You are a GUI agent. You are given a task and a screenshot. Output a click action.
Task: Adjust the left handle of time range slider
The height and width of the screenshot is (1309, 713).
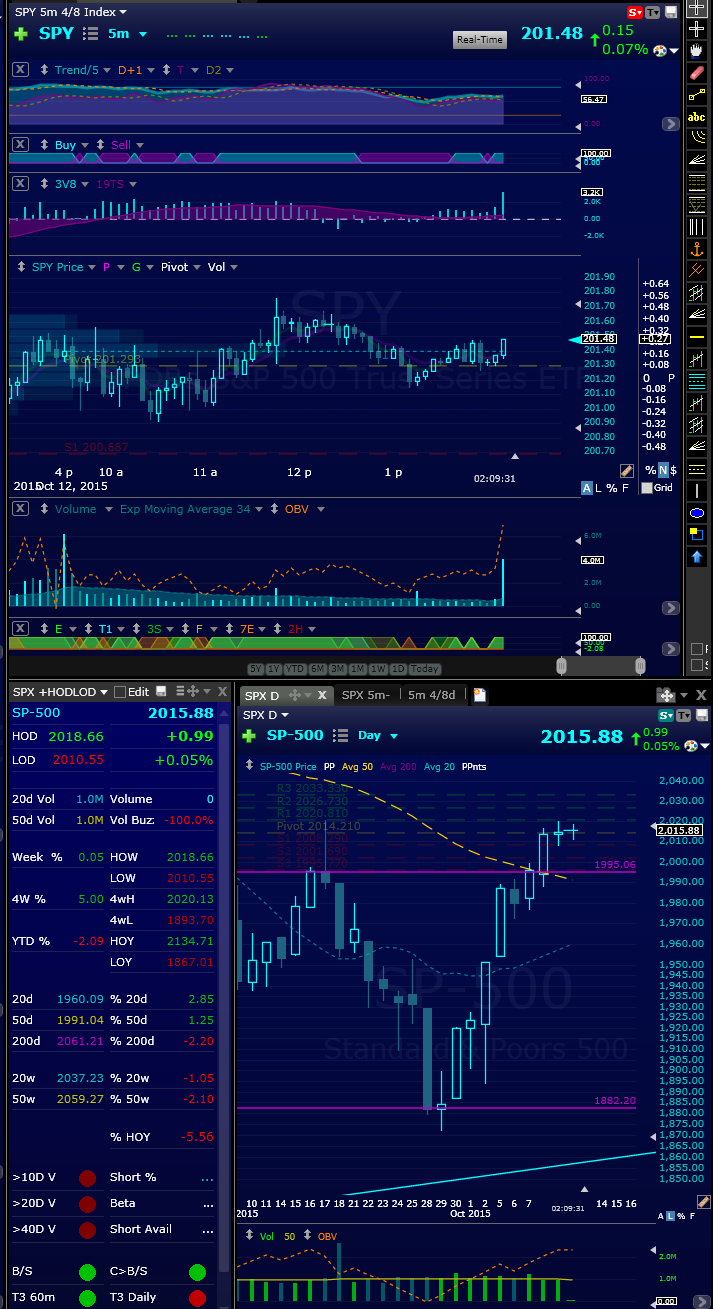tap(561, 666)
